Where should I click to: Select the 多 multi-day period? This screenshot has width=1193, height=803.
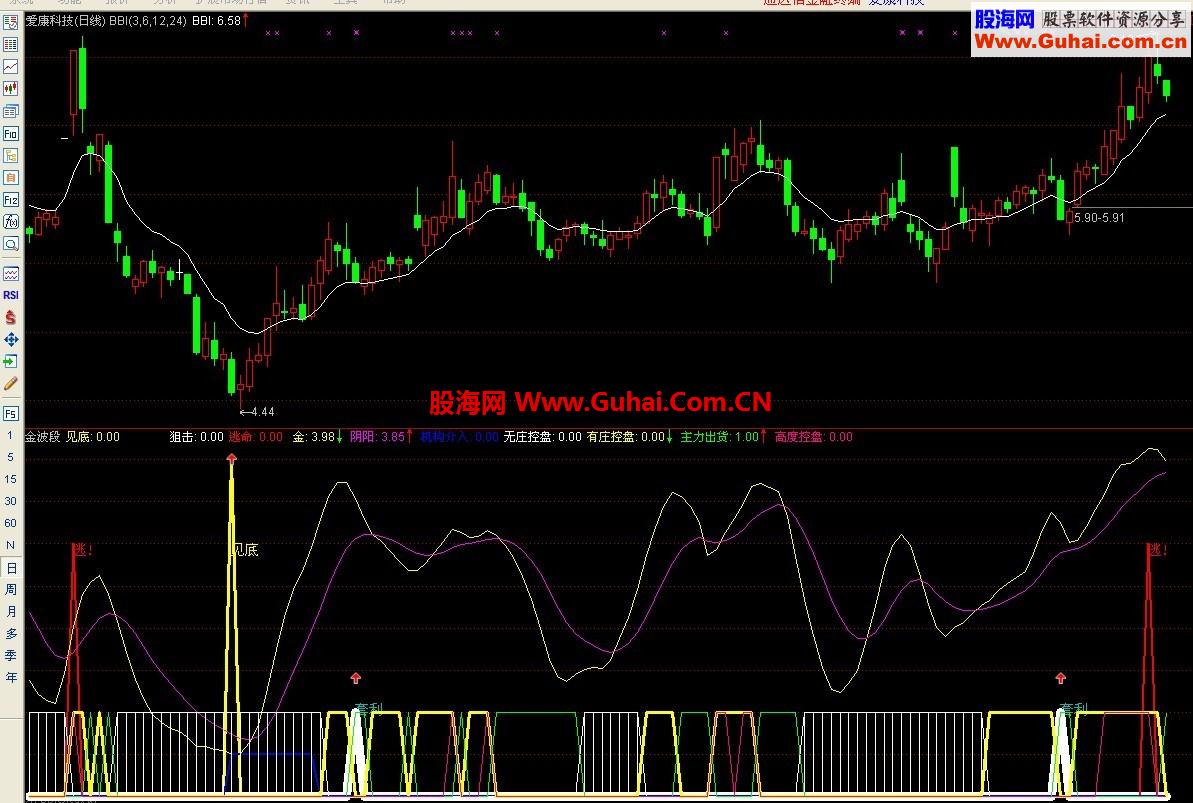(11, 634)
